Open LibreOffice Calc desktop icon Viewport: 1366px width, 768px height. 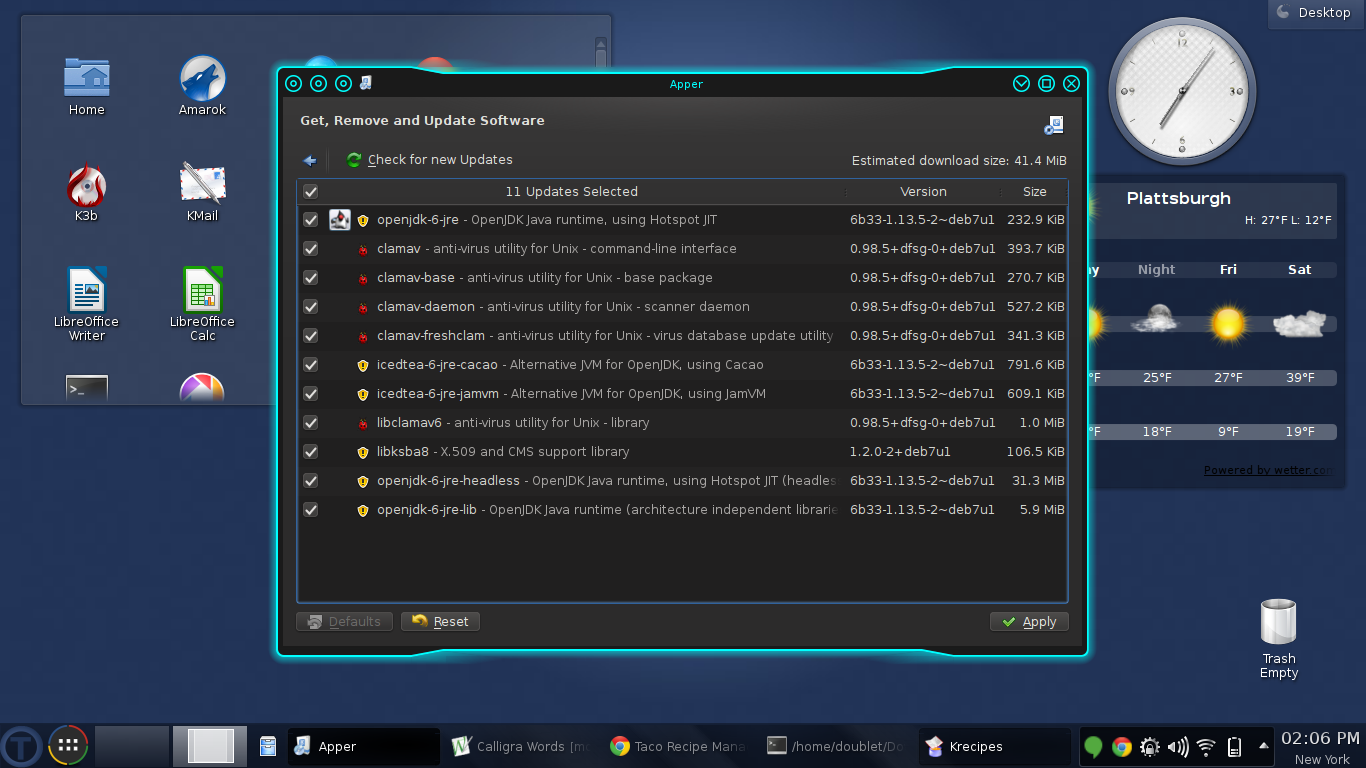tap(203, 290)
